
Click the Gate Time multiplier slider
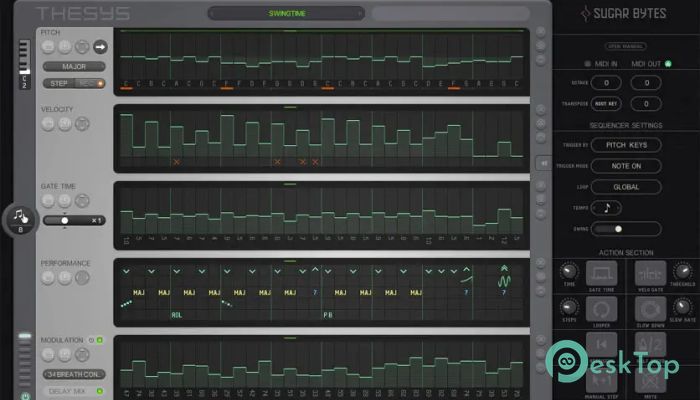tap(66, 220)
